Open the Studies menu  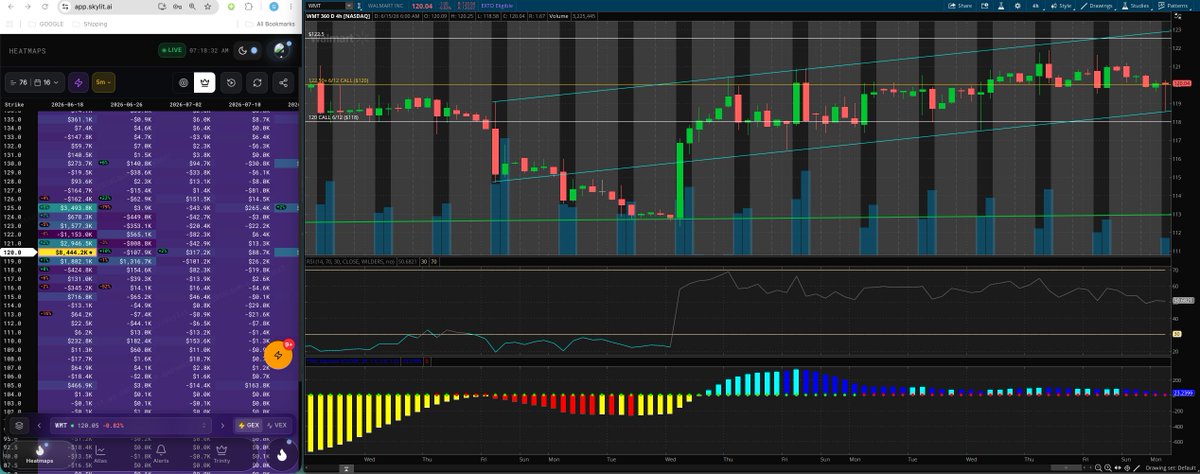coord(1135,6)
